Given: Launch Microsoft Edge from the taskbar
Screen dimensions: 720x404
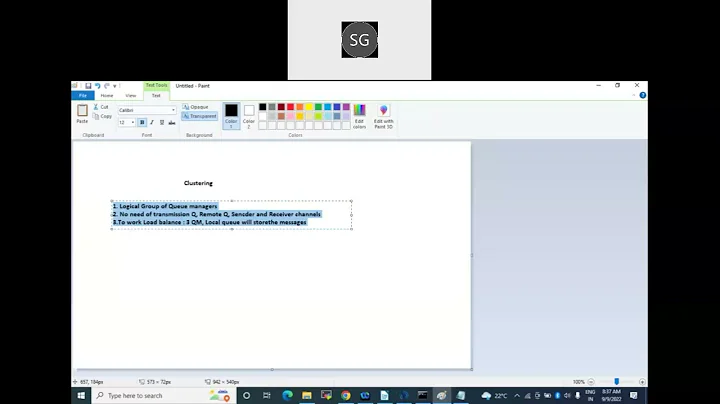Looking at the screenshot, I should click(x=287, y=395).
